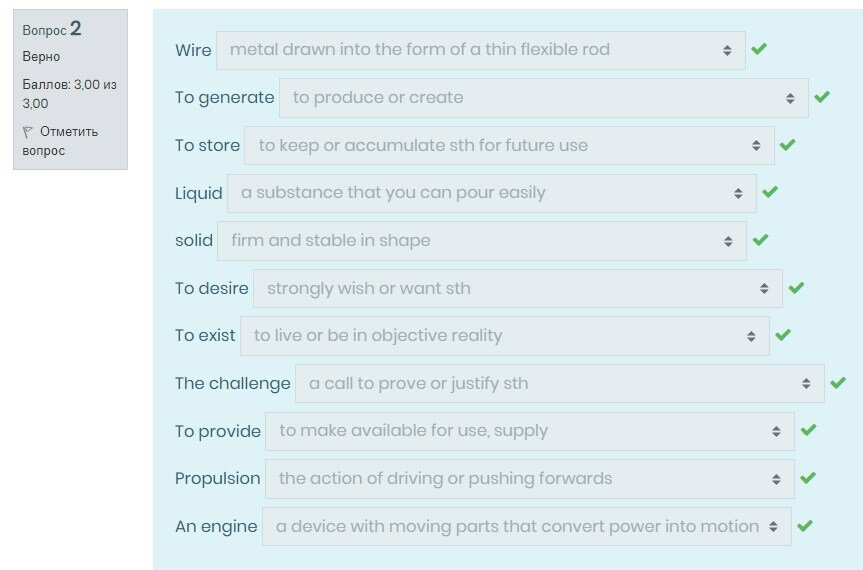Open the Liquid definition dropdown
The width and height of the screenshot is (863, 570).
coord(491,193)
